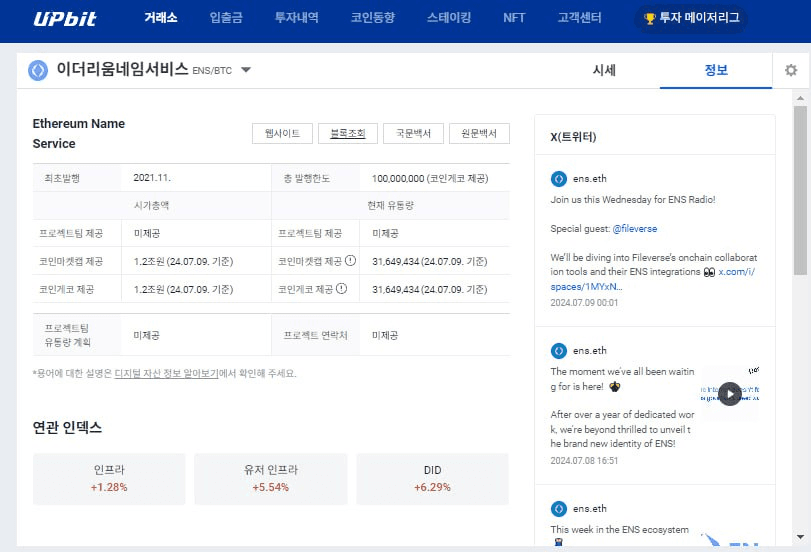Viewport: 811px width, 552px height.
Task: Click the CoinGecko circulating supply info icon
Action: click(342, 289)
